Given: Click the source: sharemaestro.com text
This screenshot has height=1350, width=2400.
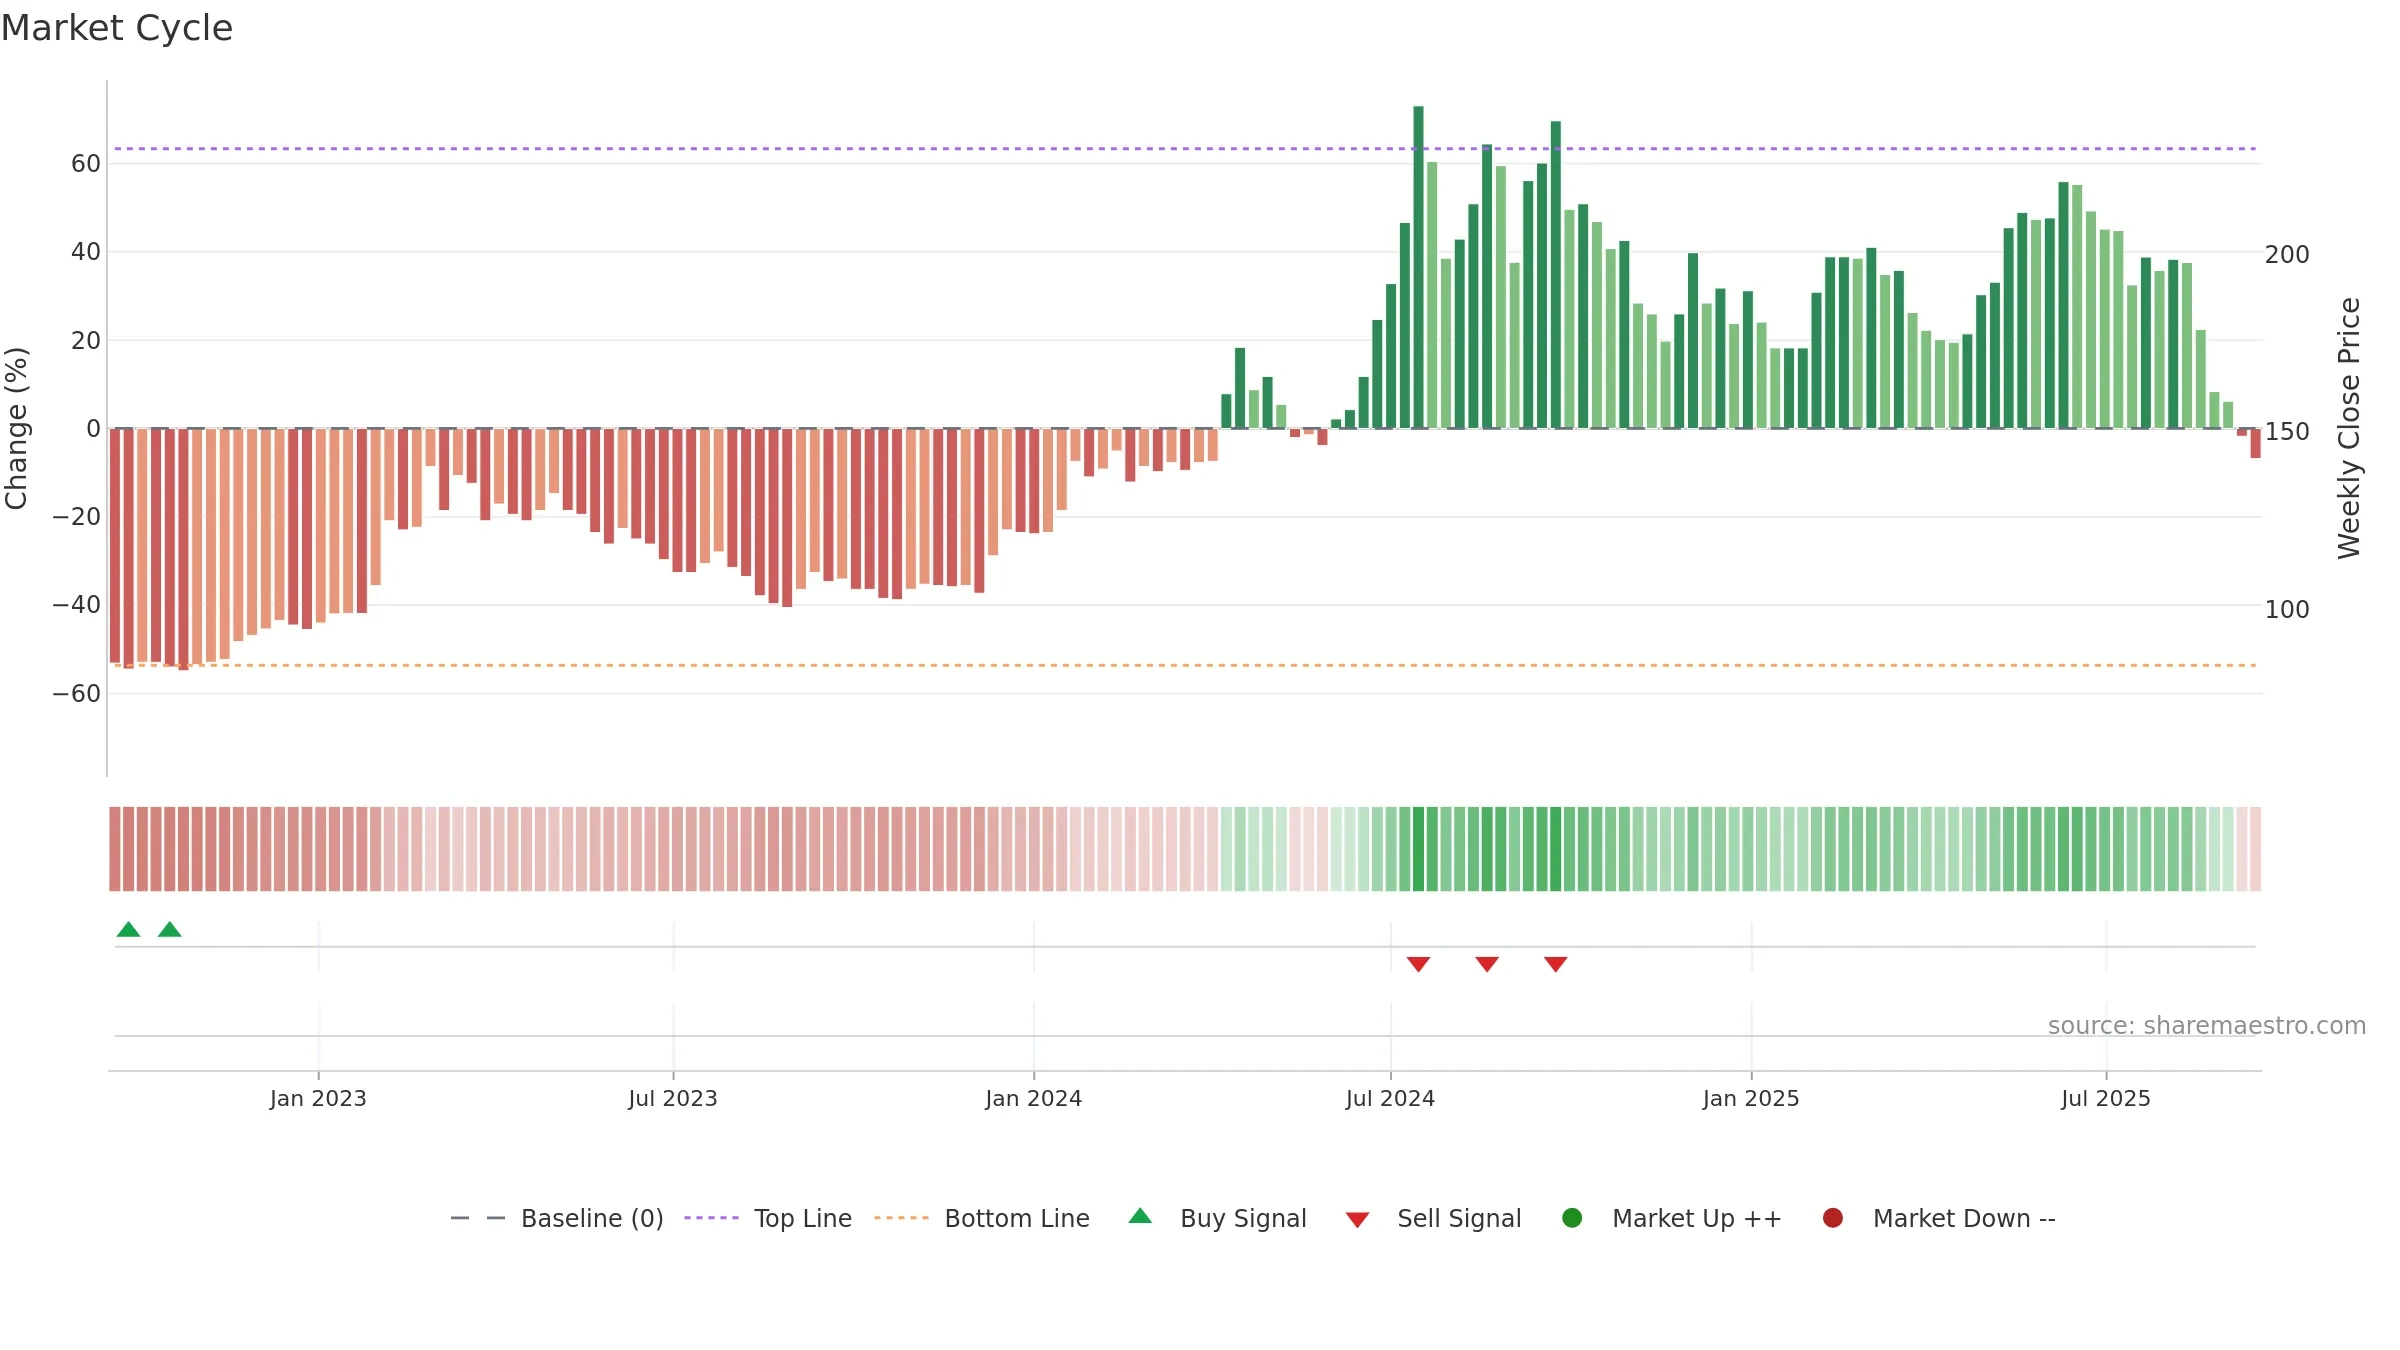Looking at the screenshot, I should (x=2207, y=1025).
